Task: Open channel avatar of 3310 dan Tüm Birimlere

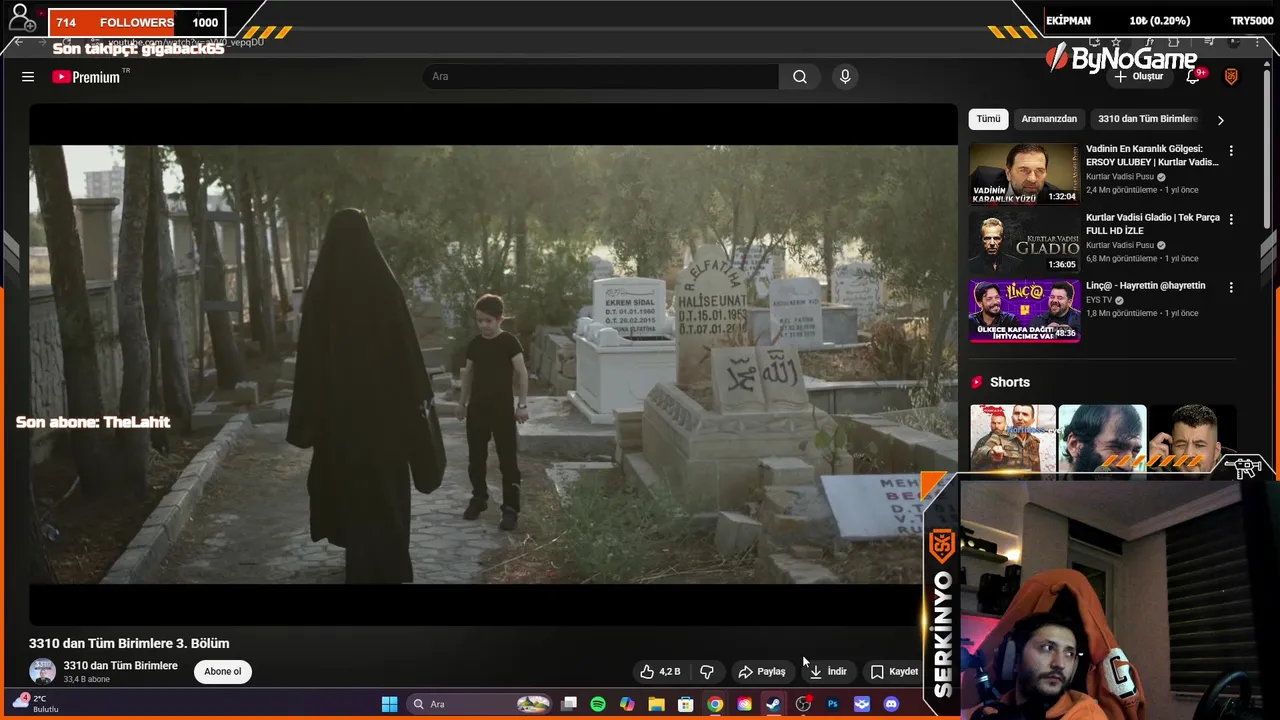Action: click(42, 672)
